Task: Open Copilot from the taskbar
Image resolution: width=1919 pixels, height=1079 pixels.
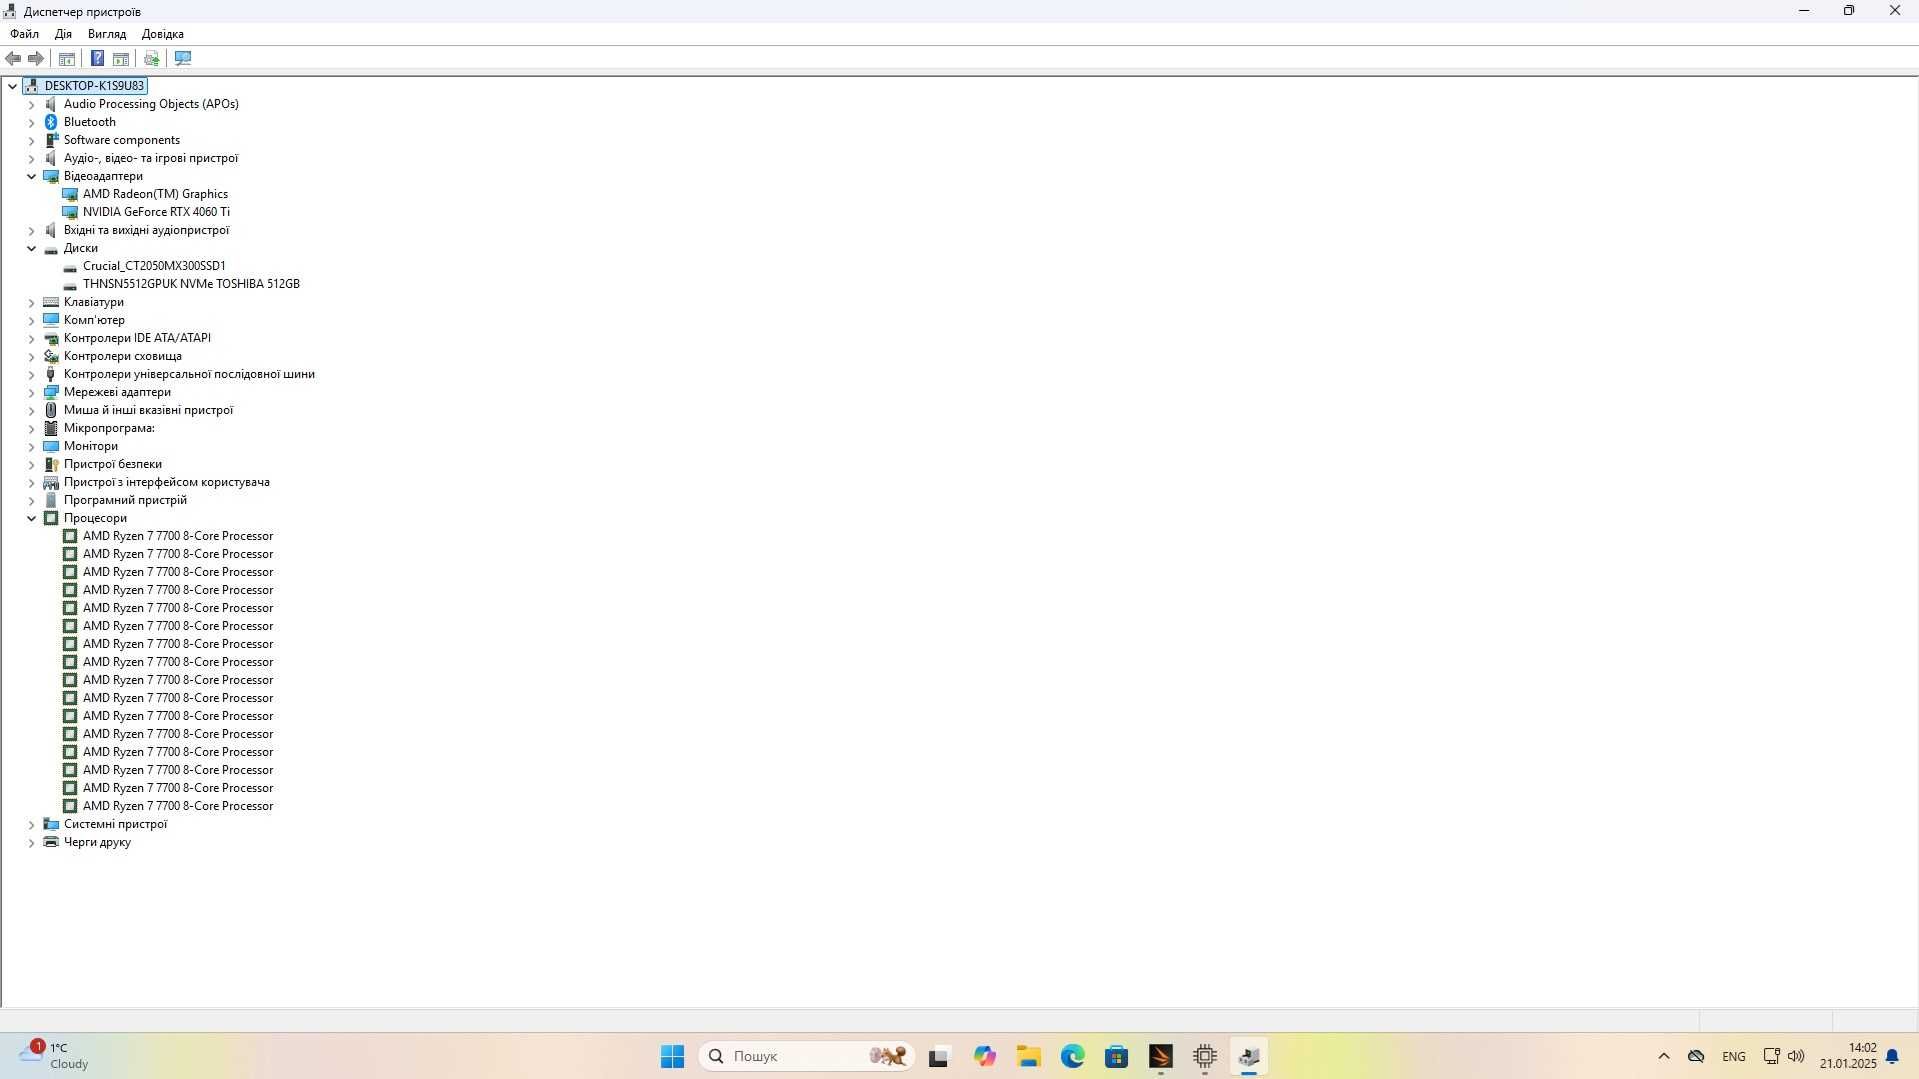Action: click(x=985, y=1056)
